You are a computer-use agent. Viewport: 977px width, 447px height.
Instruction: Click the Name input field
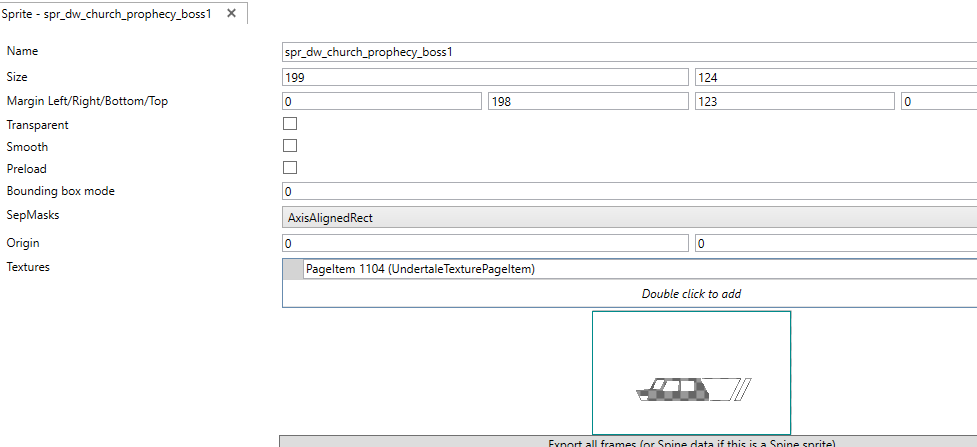pyautogui.click(x=629, y=52)
